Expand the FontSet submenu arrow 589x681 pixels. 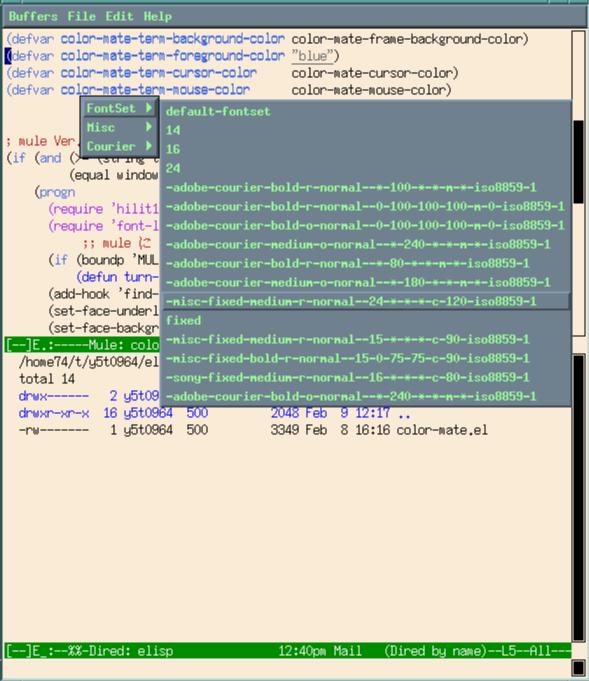click(149, 107)
